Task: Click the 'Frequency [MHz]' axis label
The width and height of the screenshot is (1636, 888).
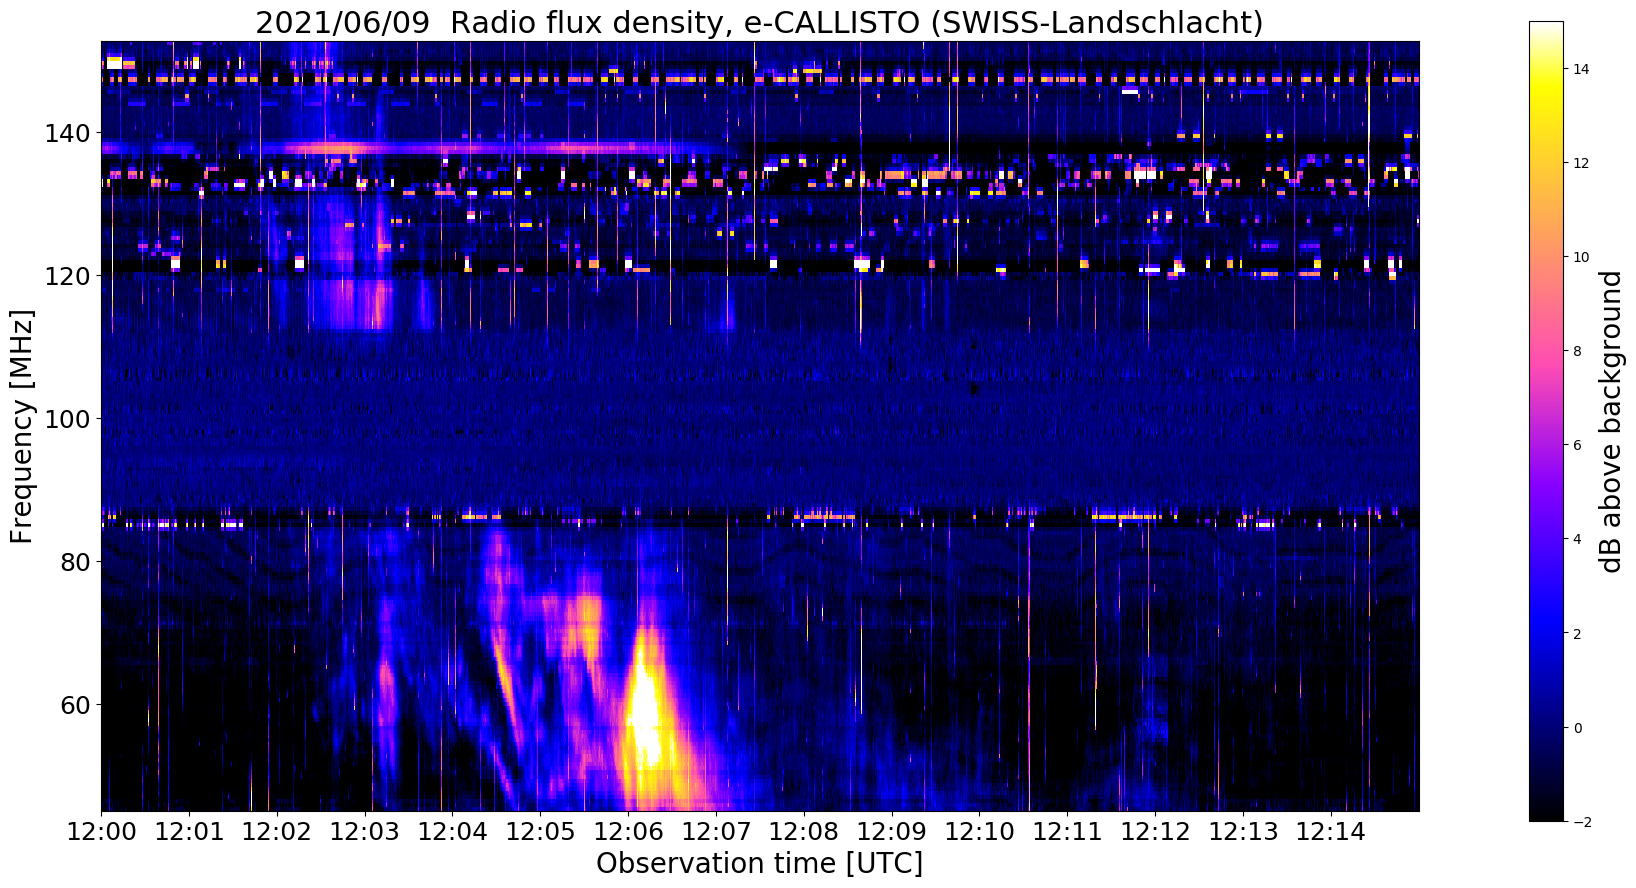Action: point(22,426)
